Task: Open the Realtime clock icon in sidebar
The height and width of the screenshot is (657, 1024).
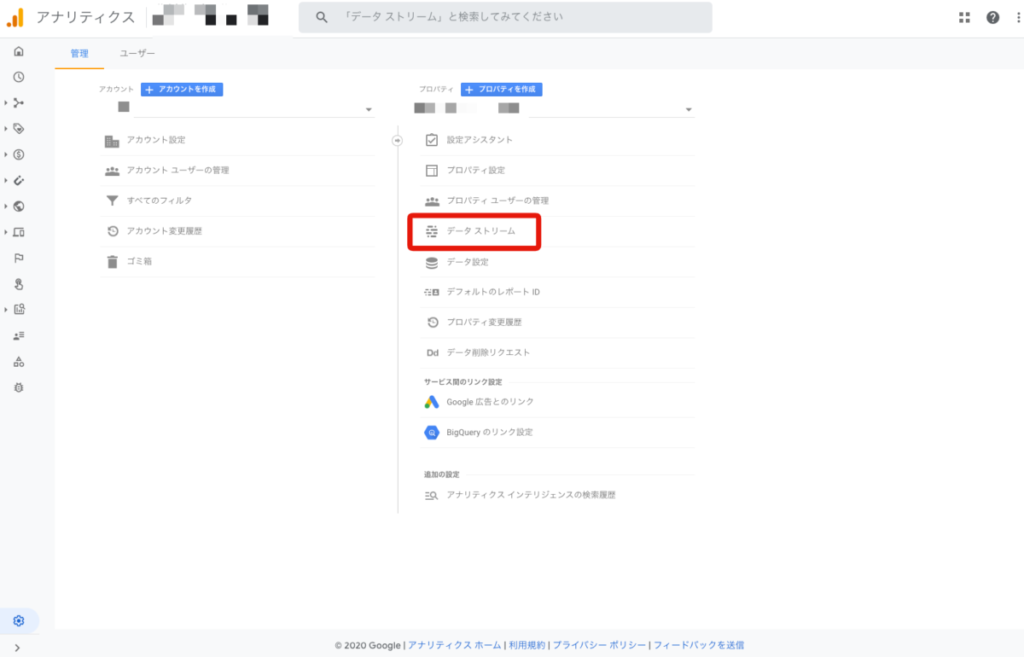Action: [19, 77]
